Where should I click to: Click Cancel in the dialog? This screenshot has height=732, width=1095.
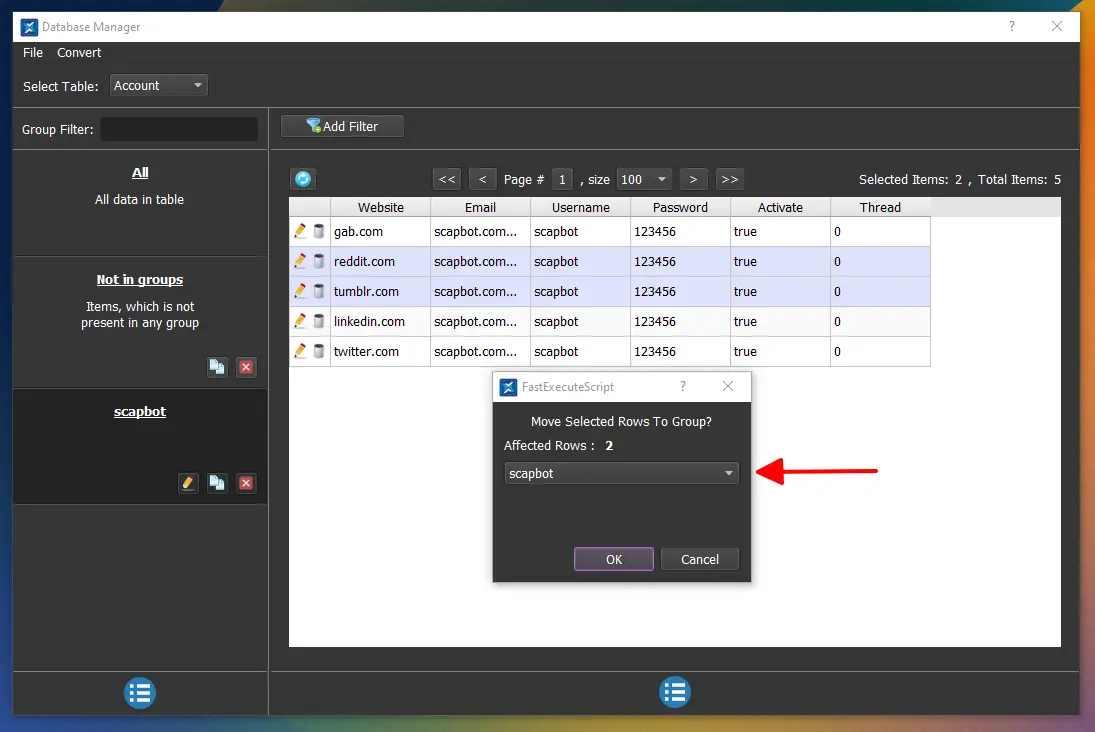coord(700,559)
